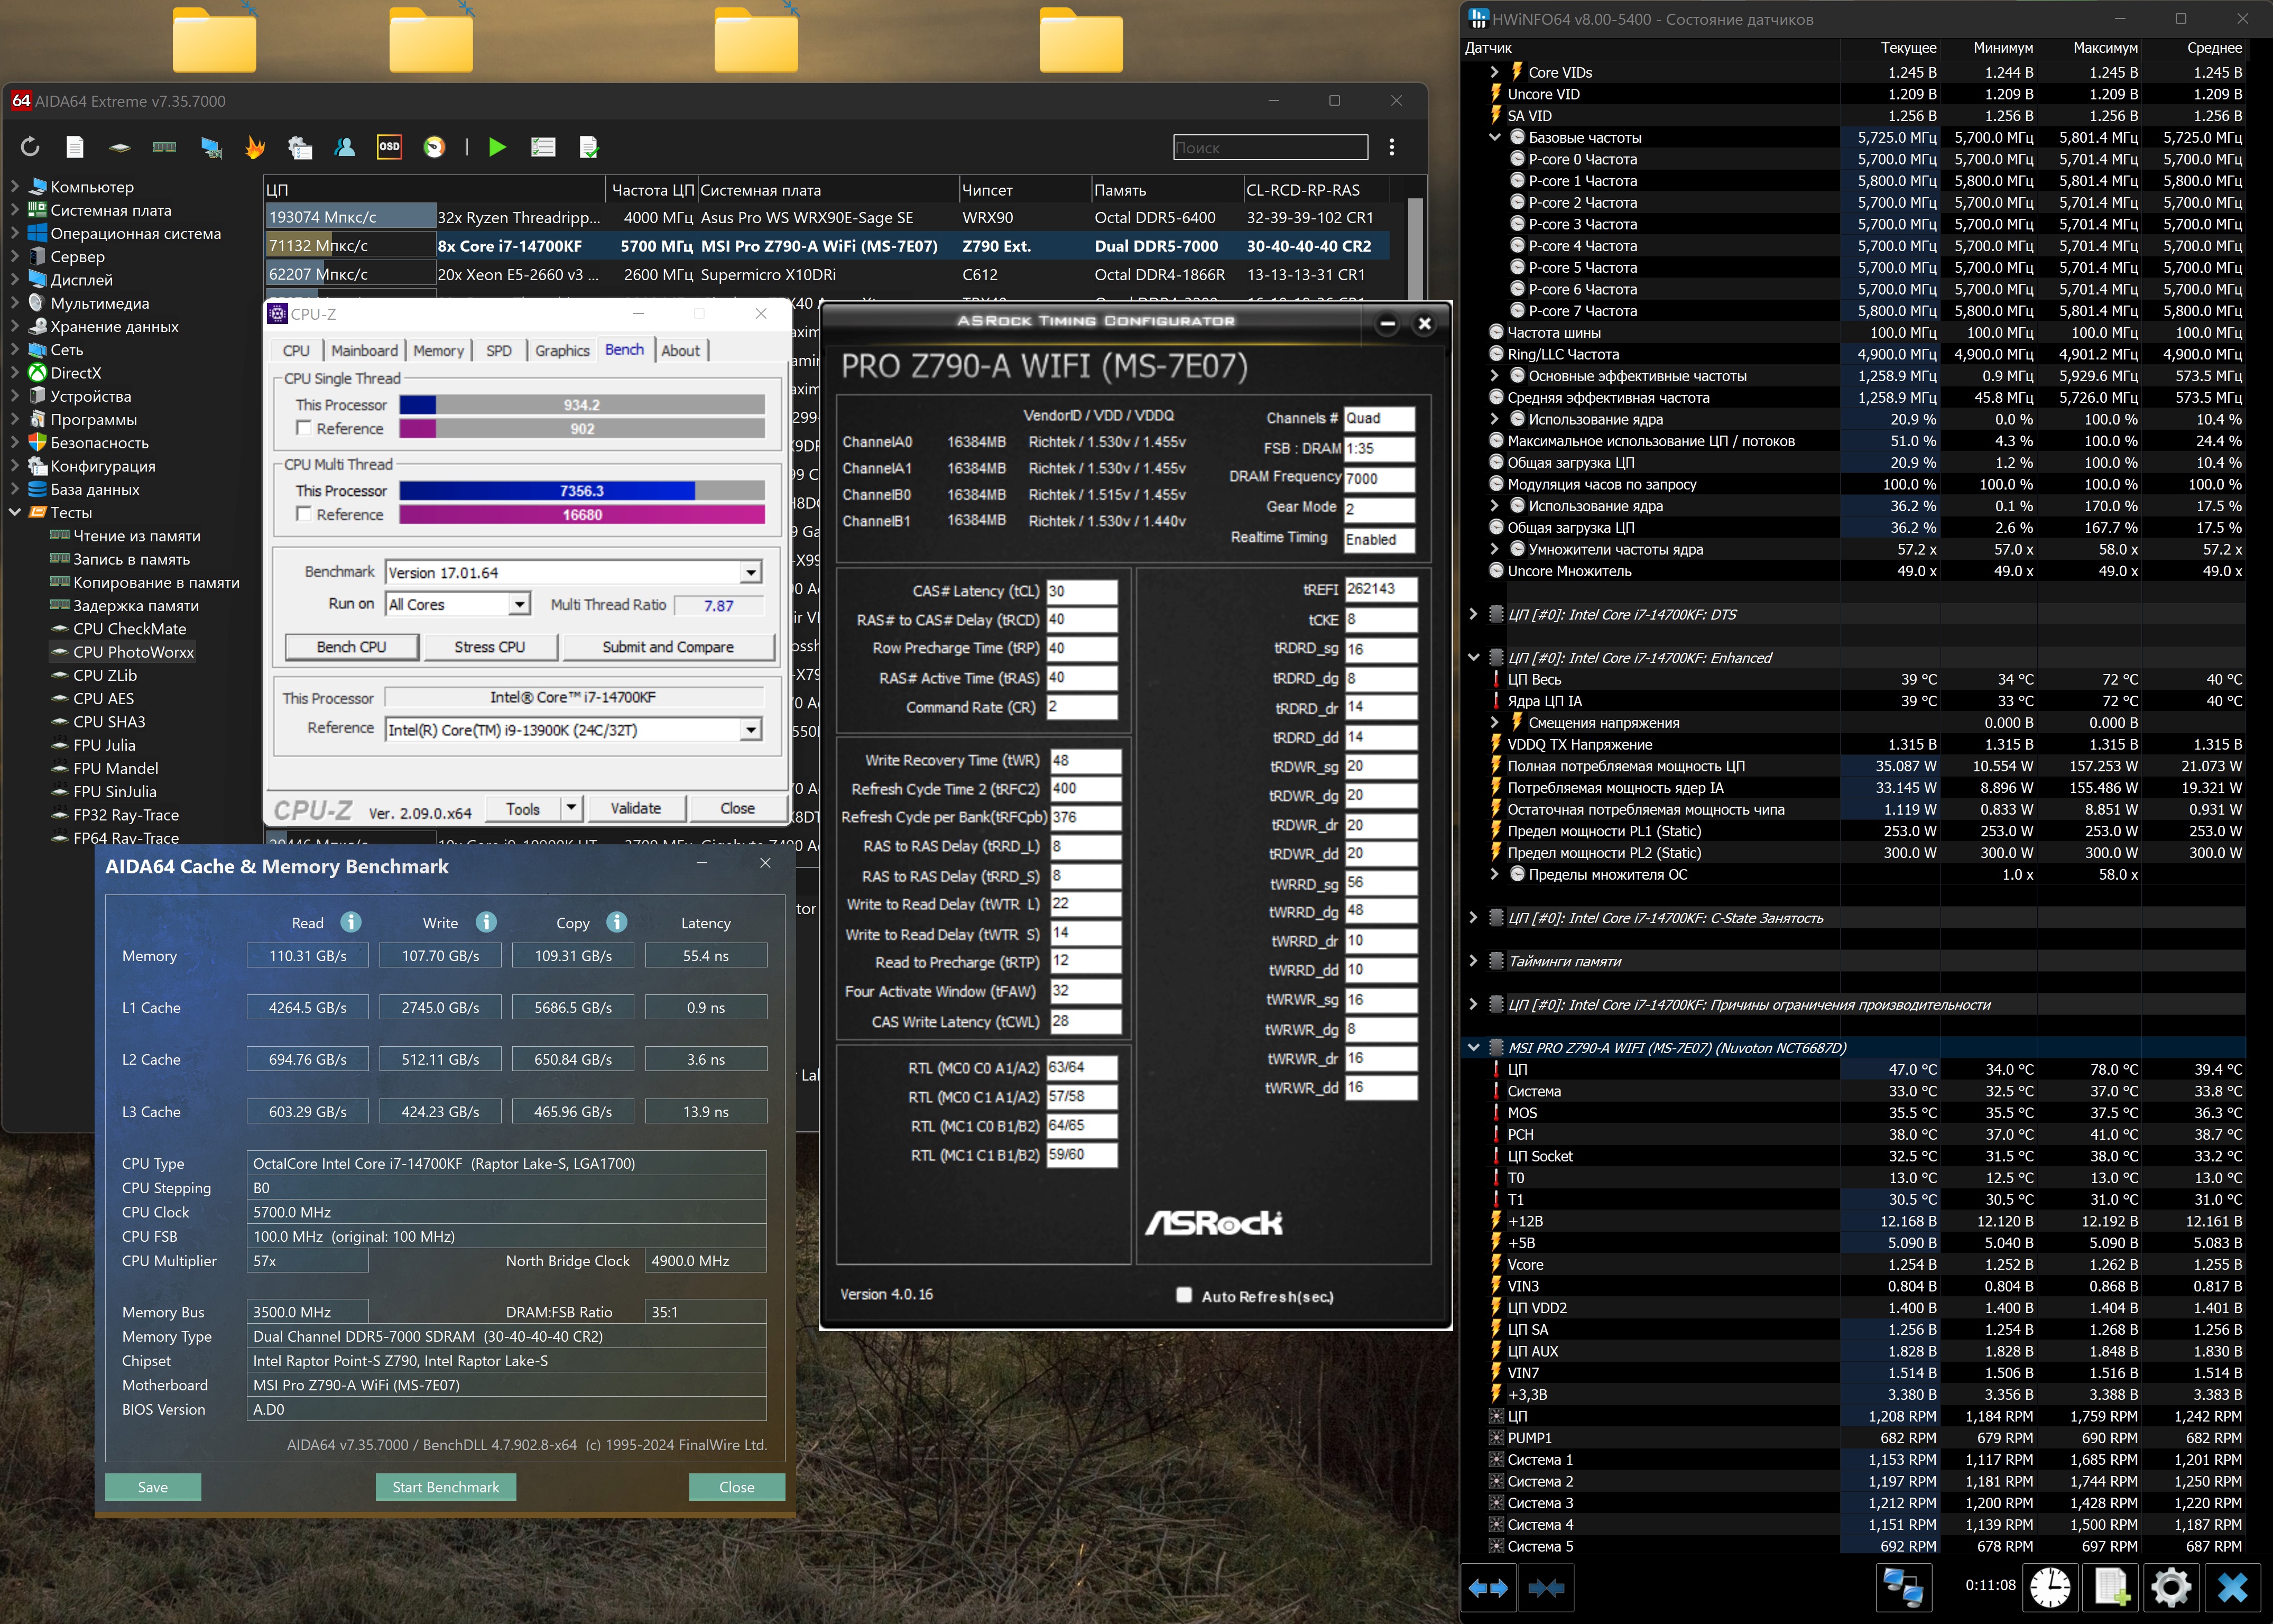Click the OSD panel toolbar icon
The image size is (2273, 1624).
click(389, 147)
